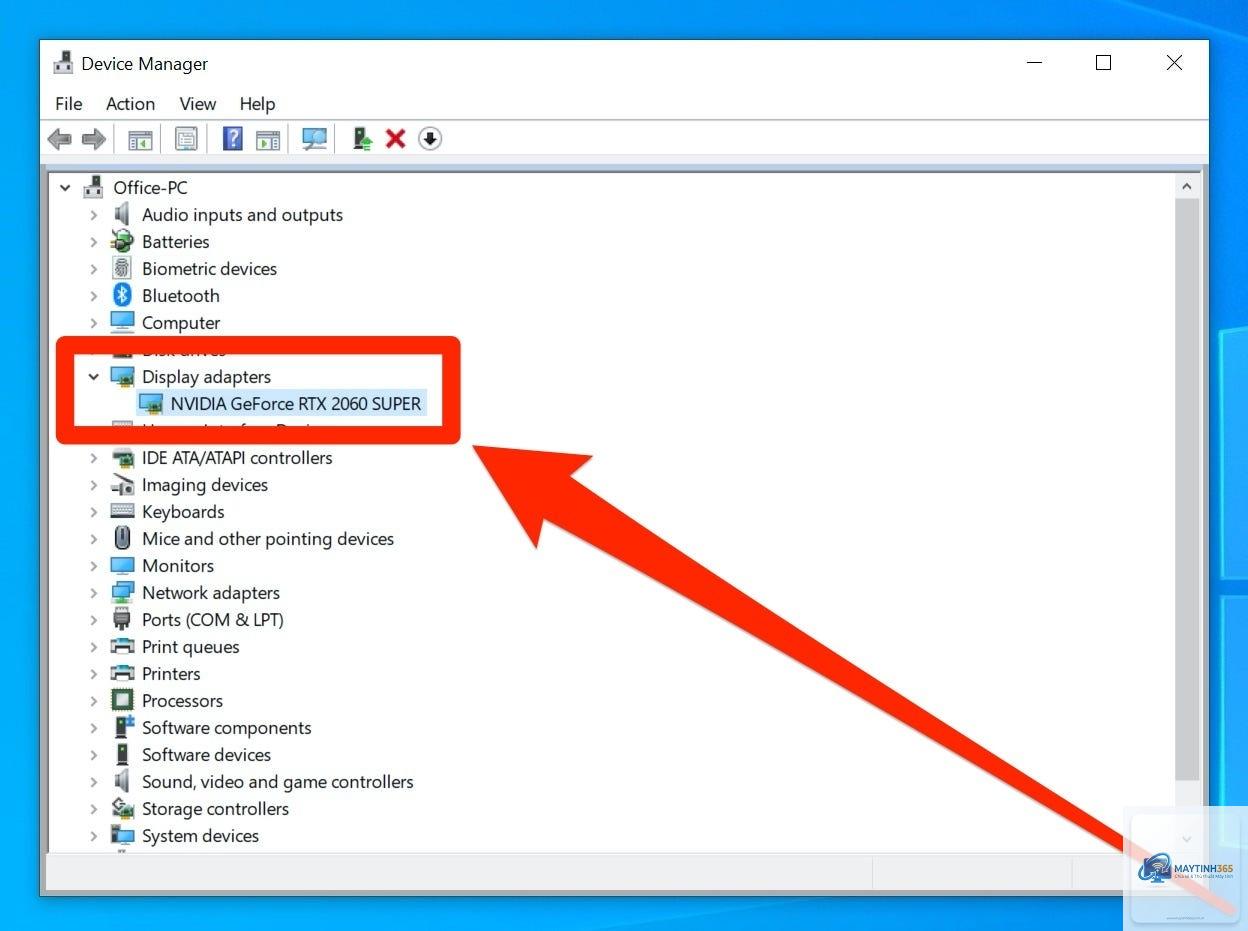
Task: Close the Device Manager window
Action: pyautogui.click(x=1174, y=62)
